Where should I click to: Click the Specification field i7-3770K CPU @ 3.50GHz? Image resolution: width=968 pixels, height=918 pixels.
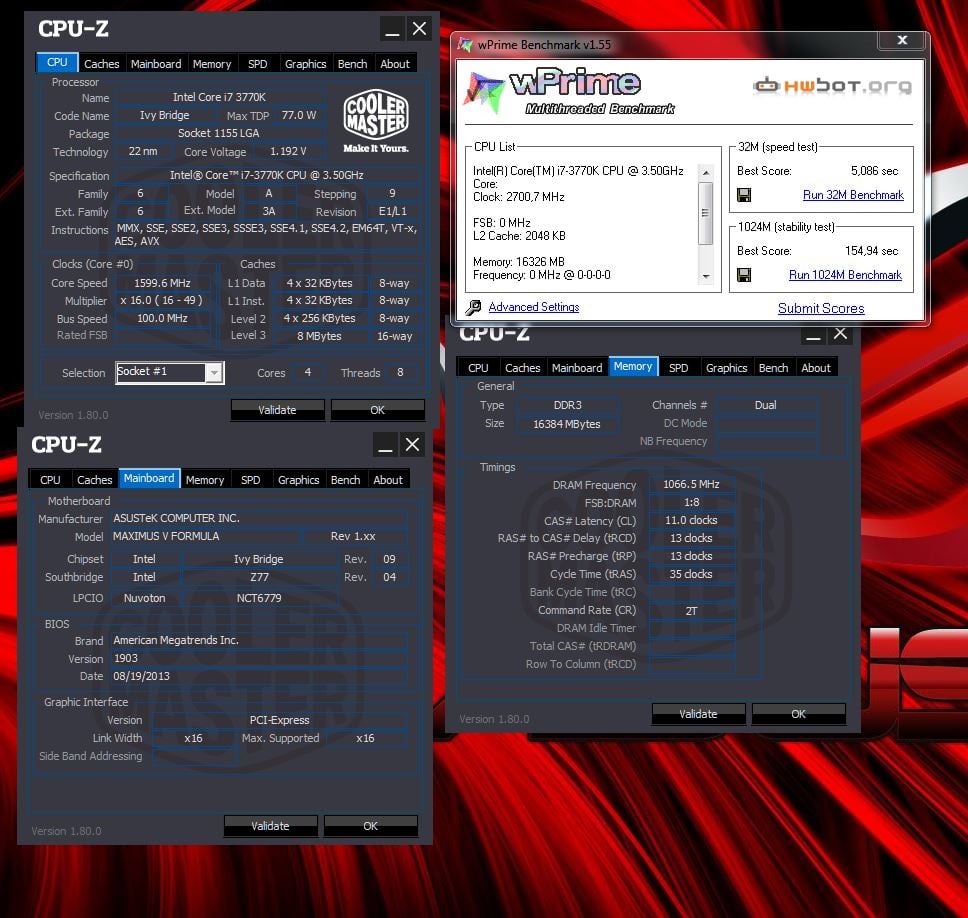267,175
